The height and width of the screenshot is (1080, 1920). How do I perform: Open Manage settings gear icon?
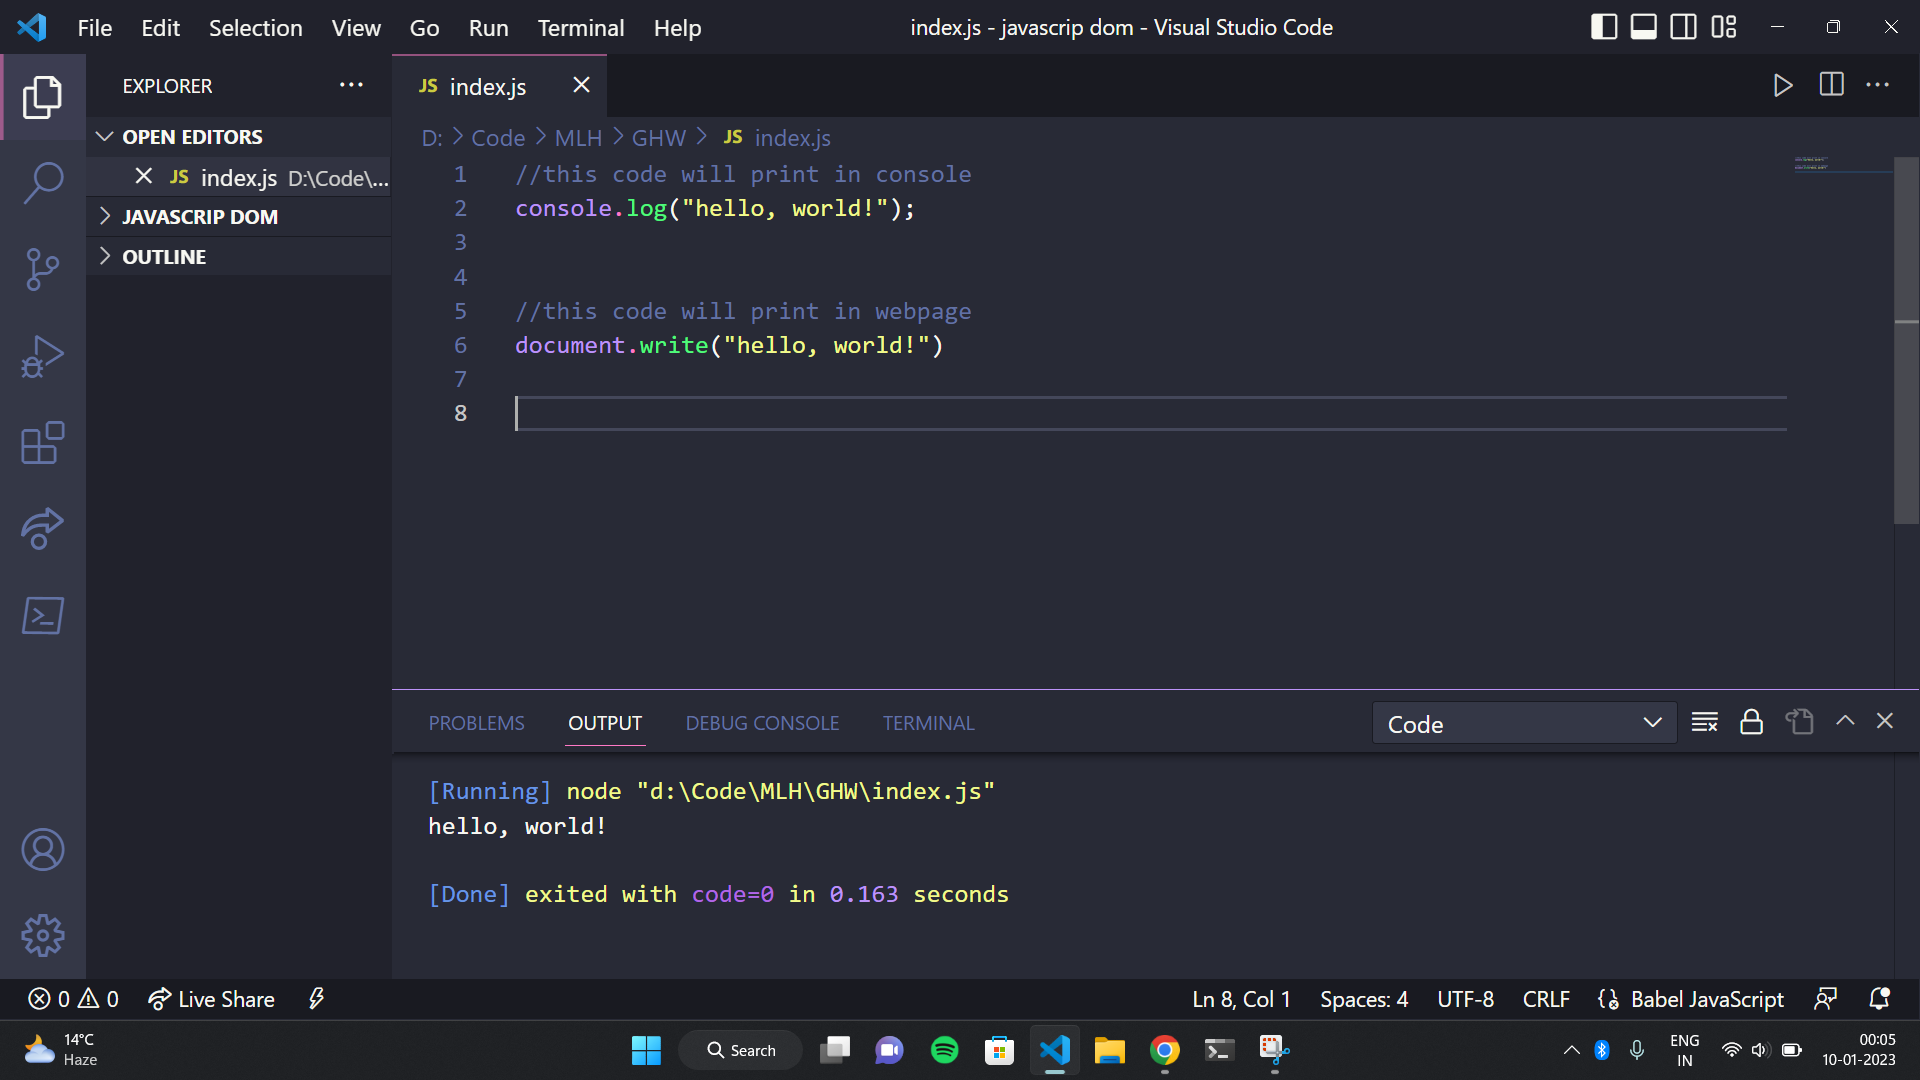coord(42,935)
